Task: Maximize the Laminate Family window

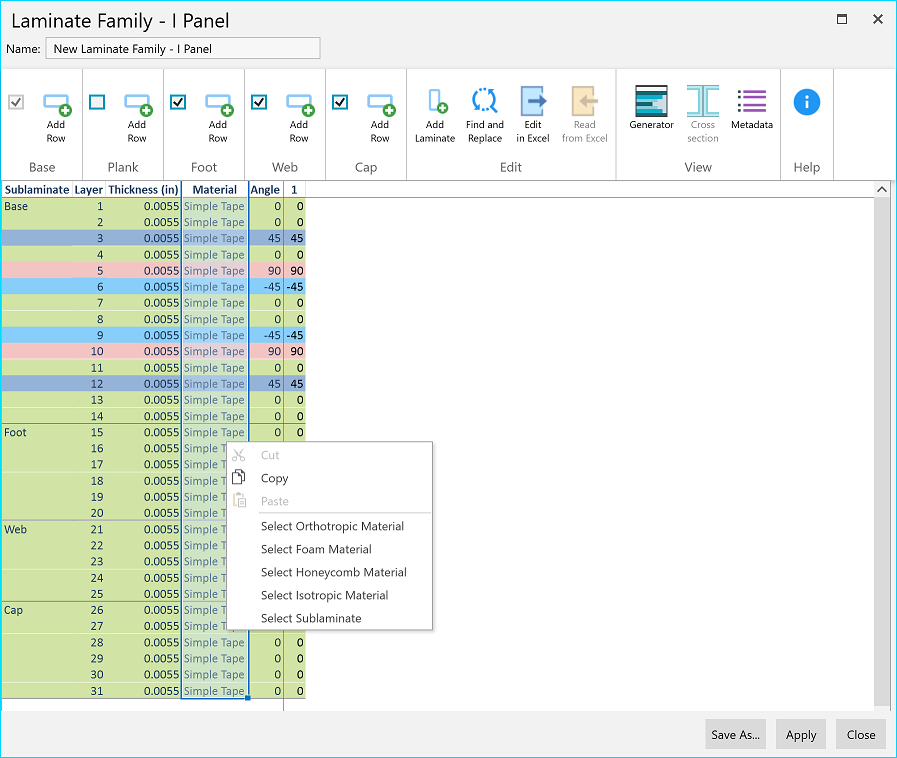Action: (842, 19)
